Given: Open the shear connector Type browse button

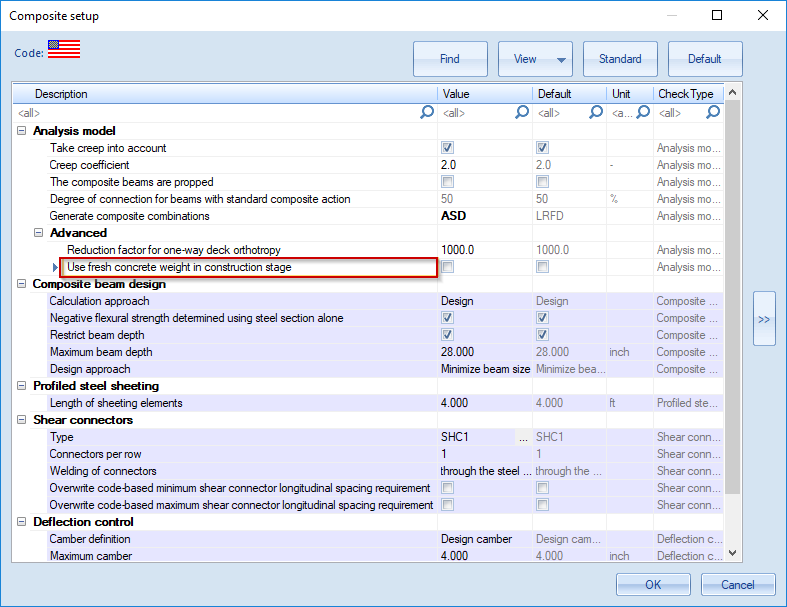Looking at the screenshot, I should point(522,437).
